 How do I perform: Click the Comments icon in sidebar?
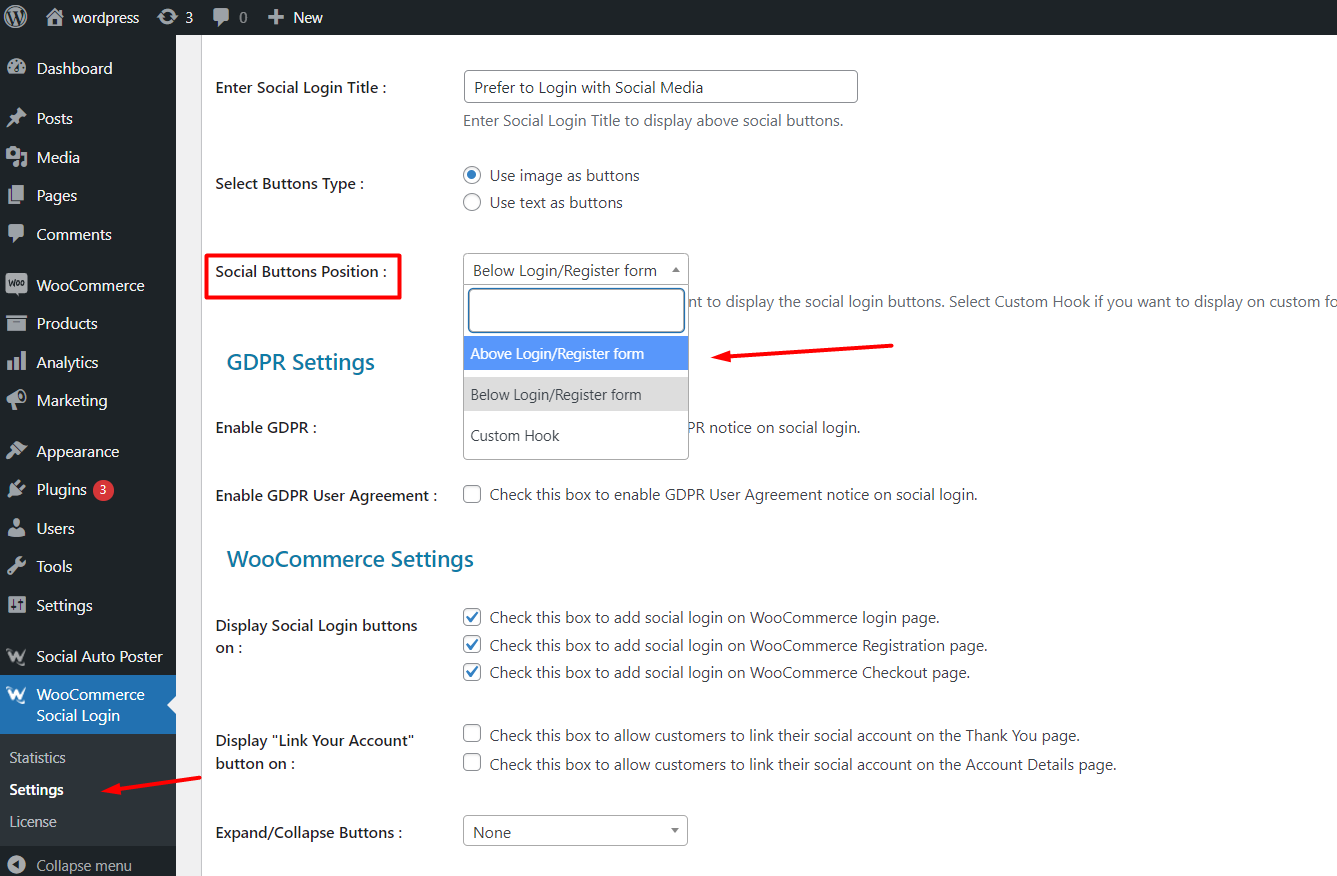16,234
